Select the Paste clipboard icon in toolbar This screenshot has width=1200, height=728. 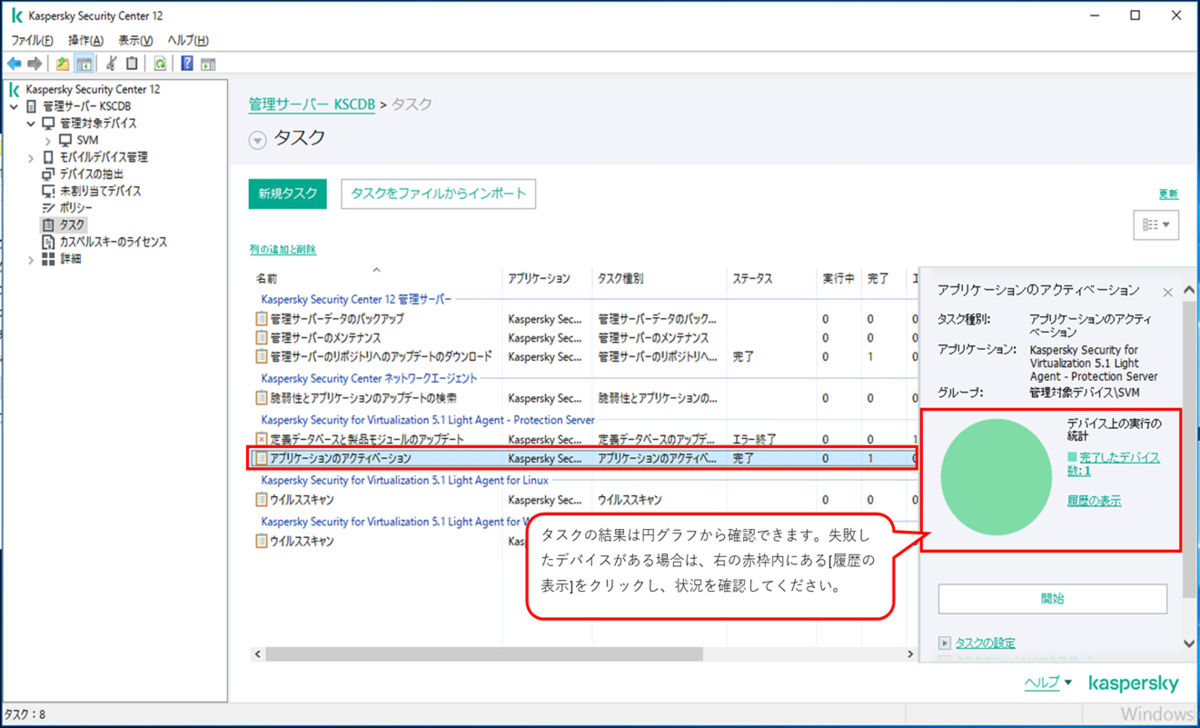[131, 63]
